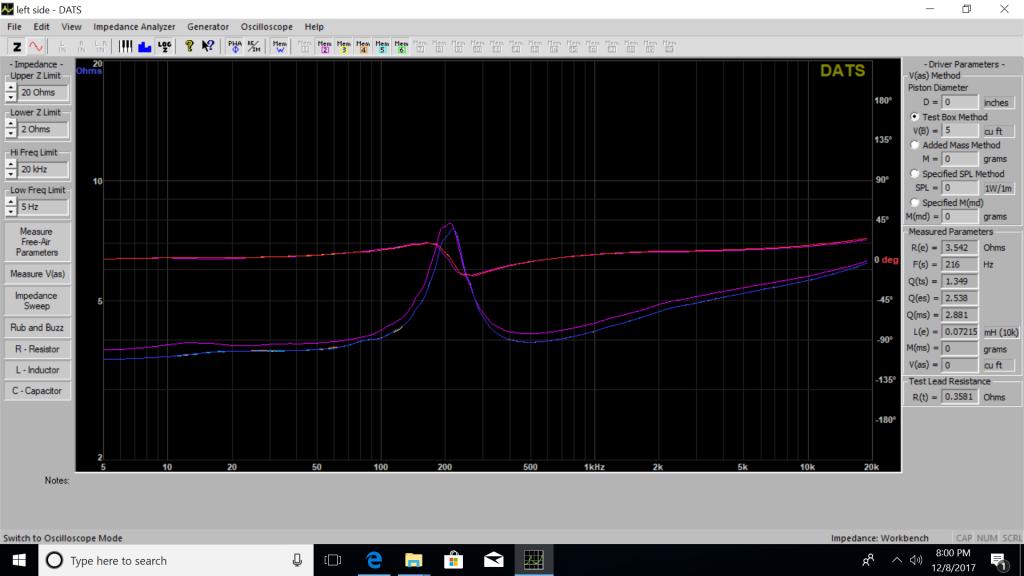
Task: Open the Windows Start menu
Action: [19, 560]
